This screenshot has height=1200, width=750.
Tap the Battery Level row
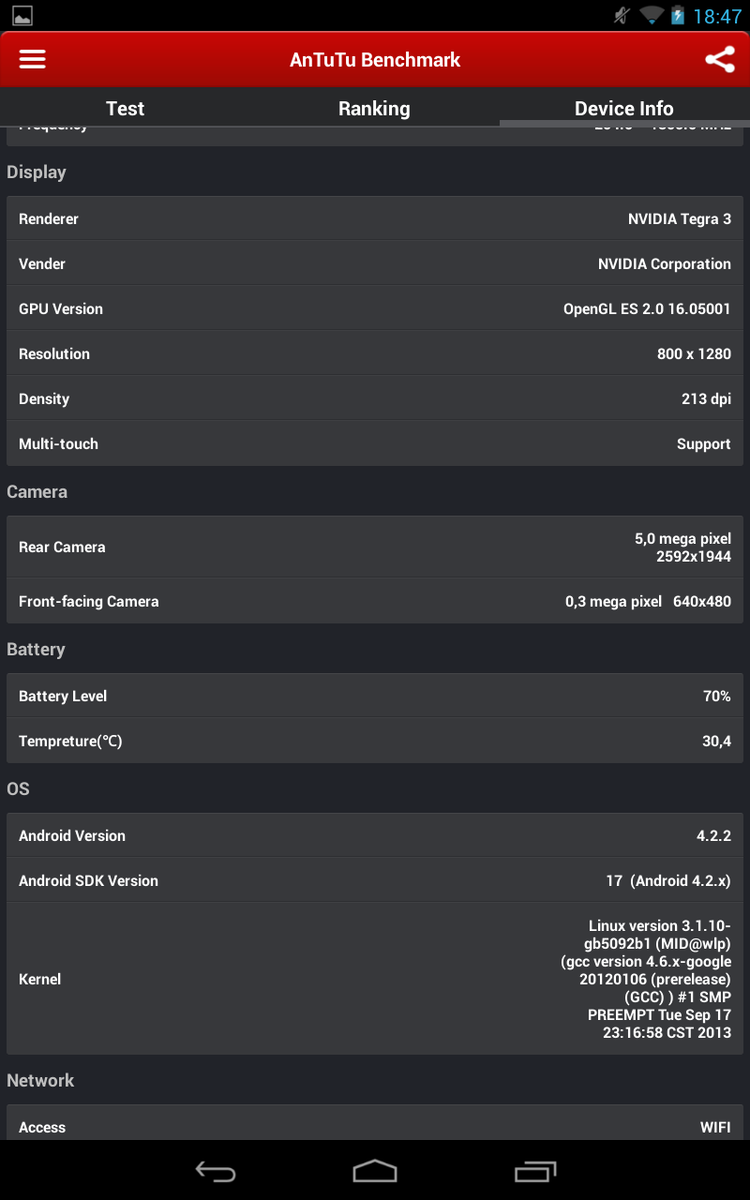pyautogui.click(x=375, y=696)
